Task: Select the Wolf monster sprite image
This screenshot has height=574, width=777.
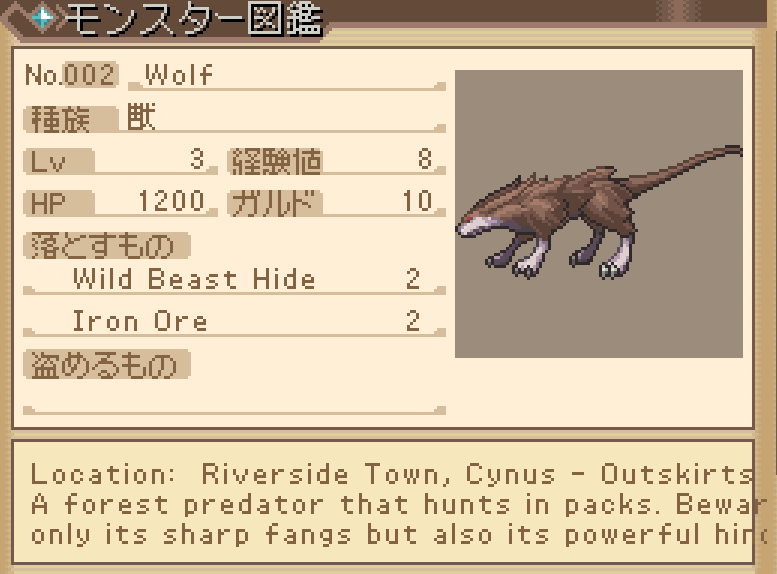Action: pos(599,214)
